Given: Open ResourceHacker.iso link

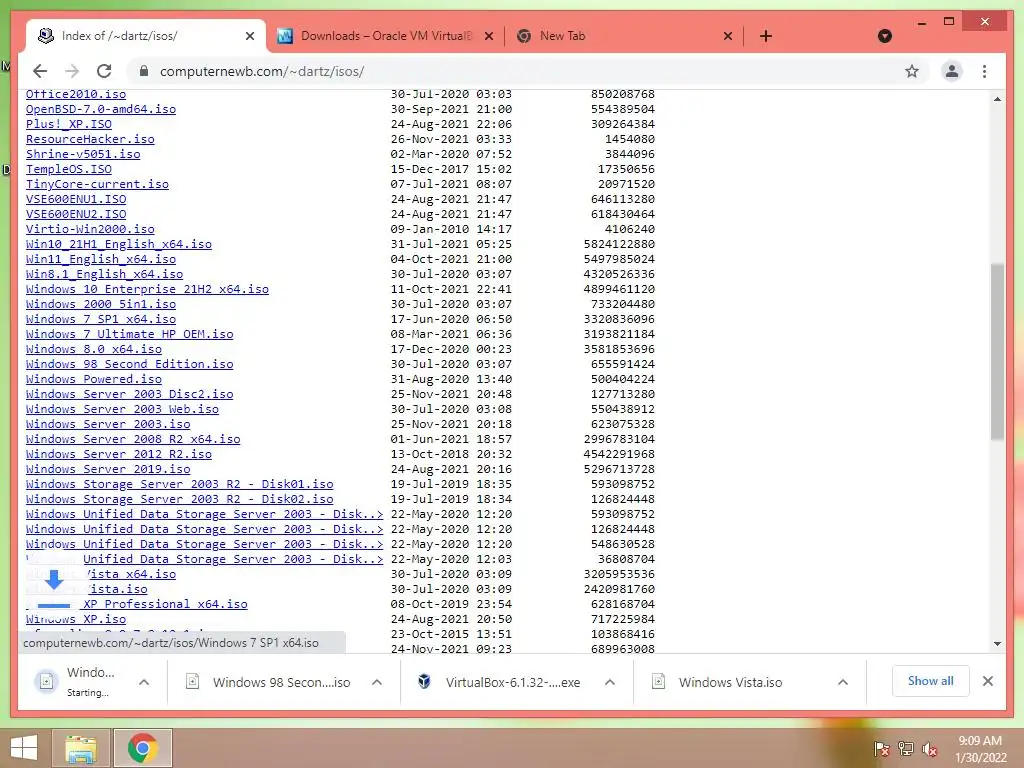Looking at the screenshot, I should [90, 139].
